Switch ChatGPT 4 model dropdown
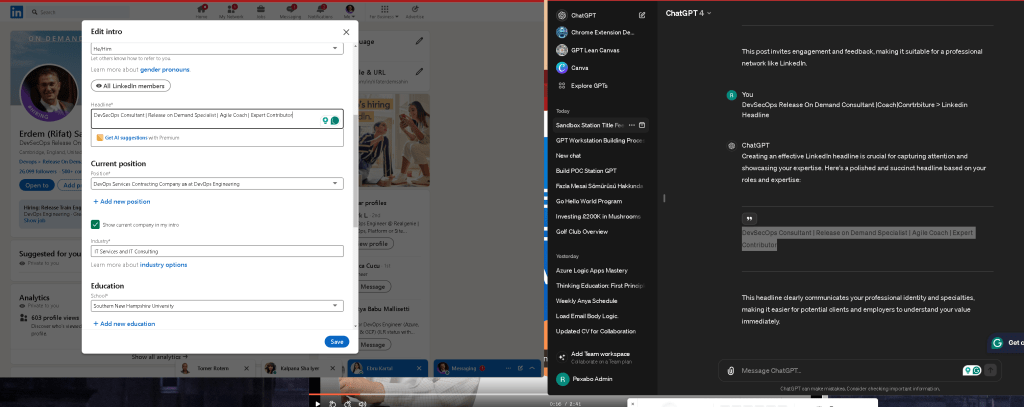This screenshot has height=407, width=1024. [688, 13]
